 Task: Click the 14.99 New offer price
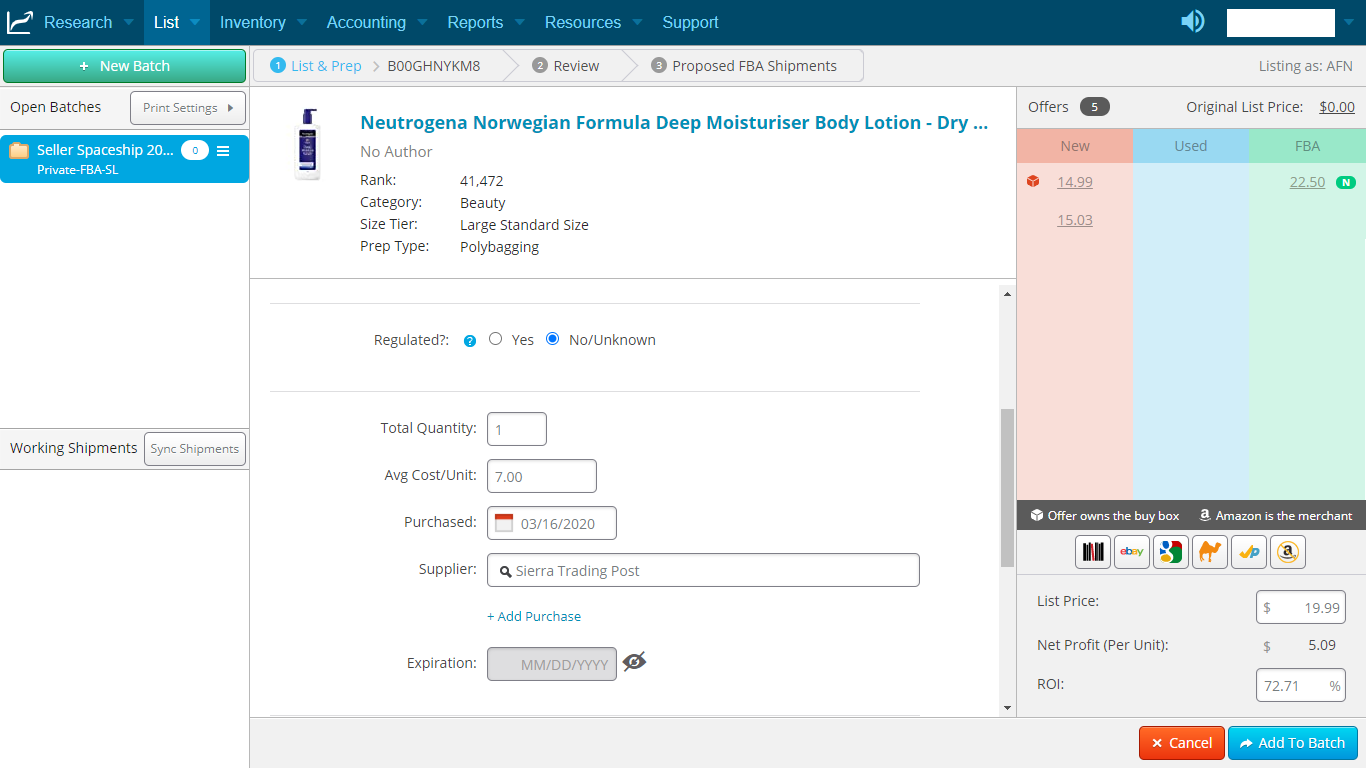1075,182
